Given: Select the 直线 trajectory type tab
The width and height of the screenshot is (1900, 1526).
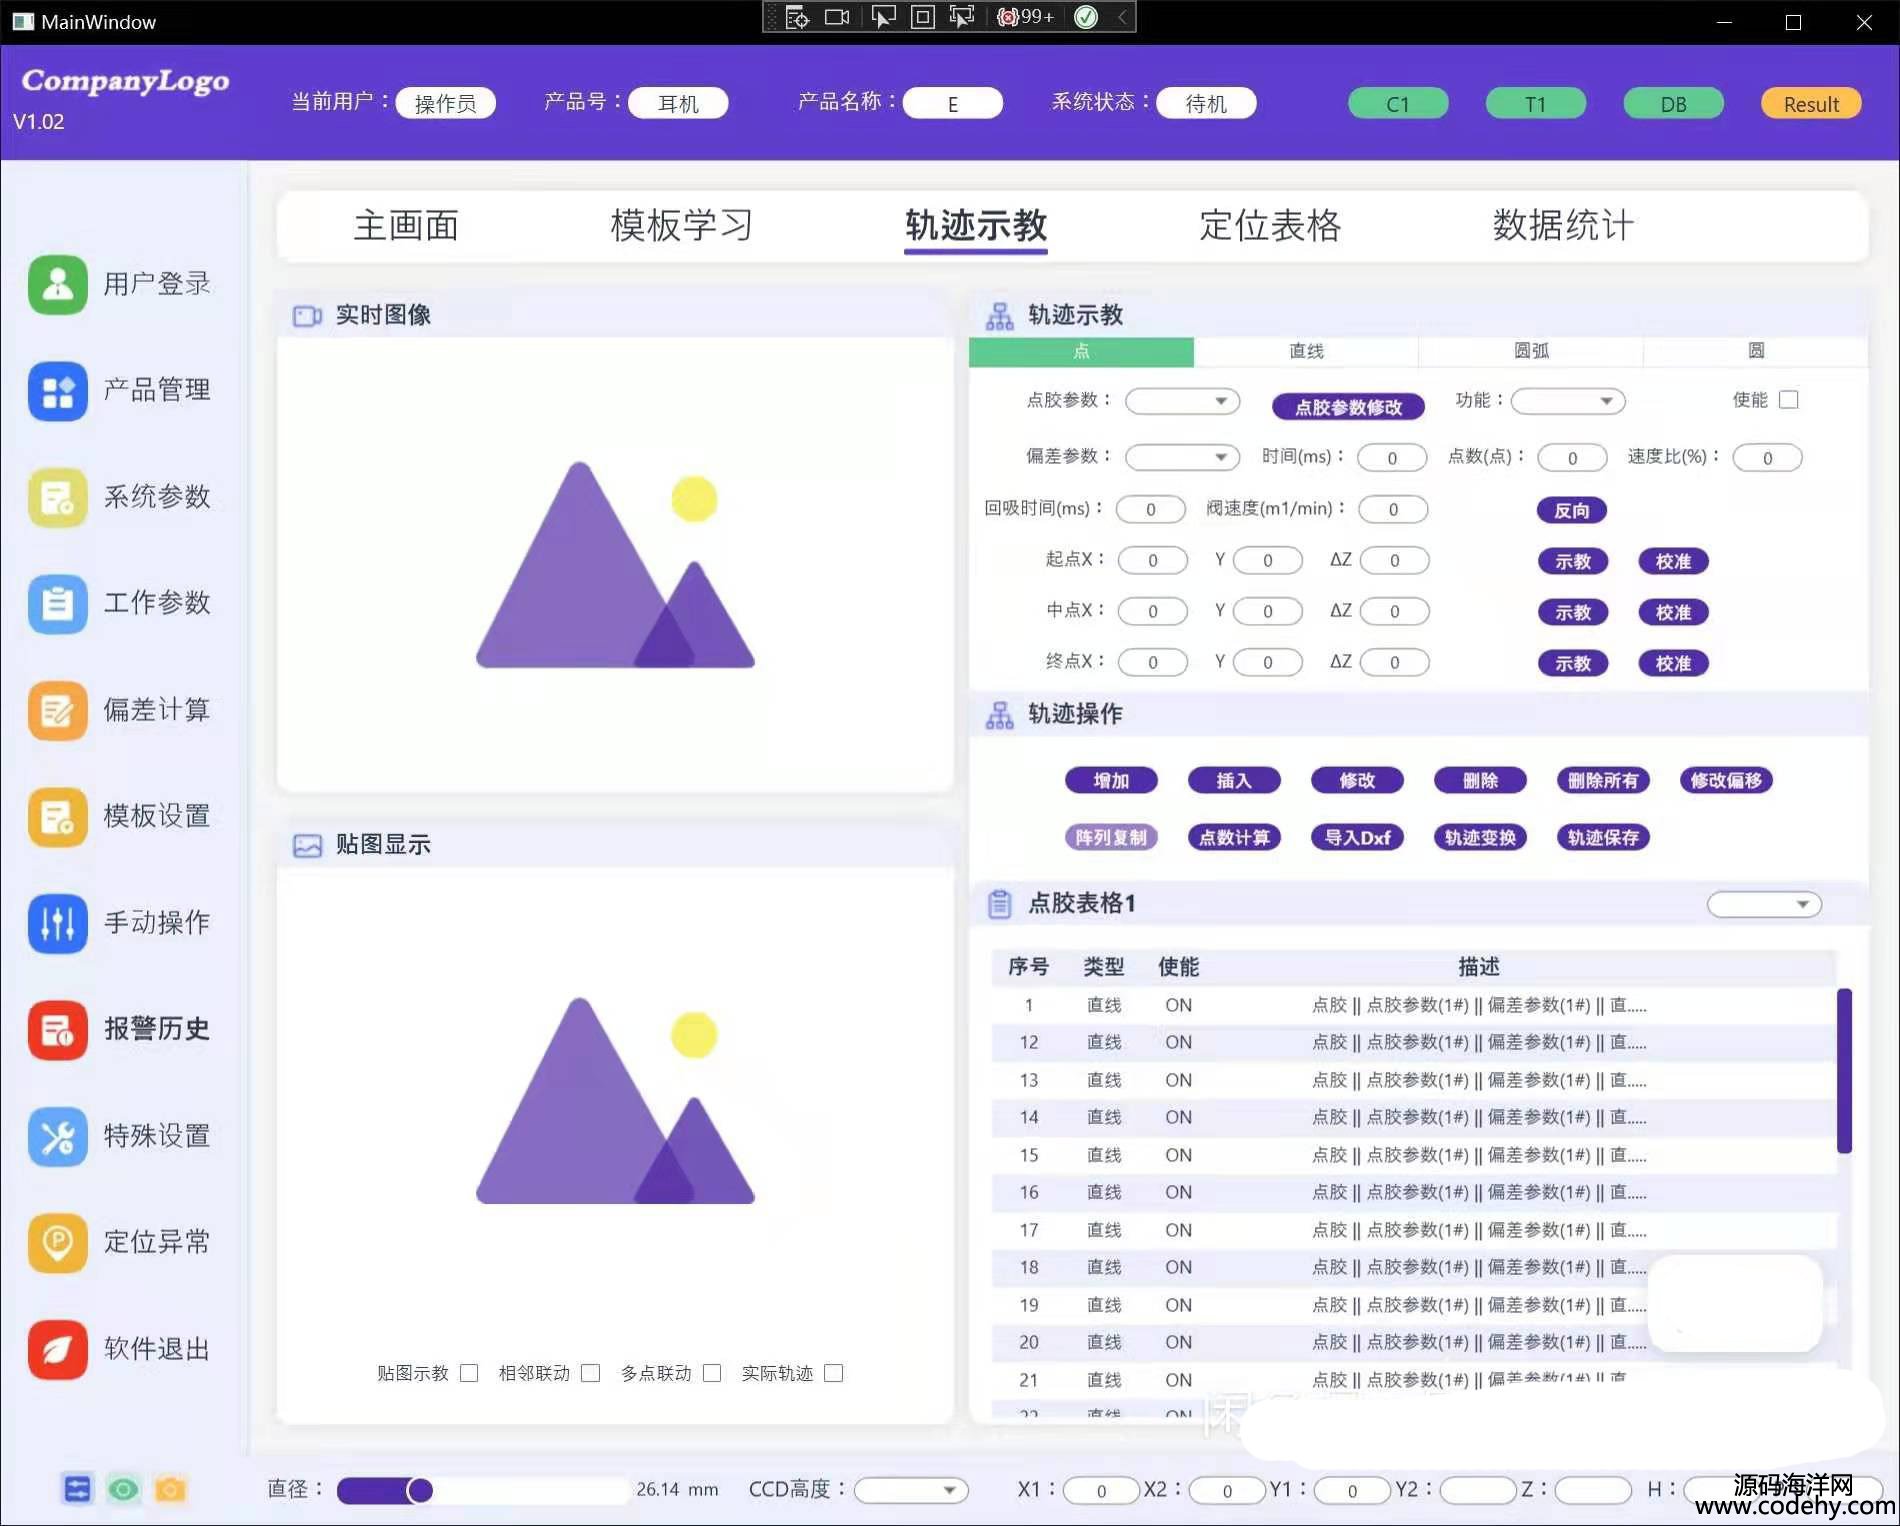Looking at the screenshot, I should click(1306, 351).
